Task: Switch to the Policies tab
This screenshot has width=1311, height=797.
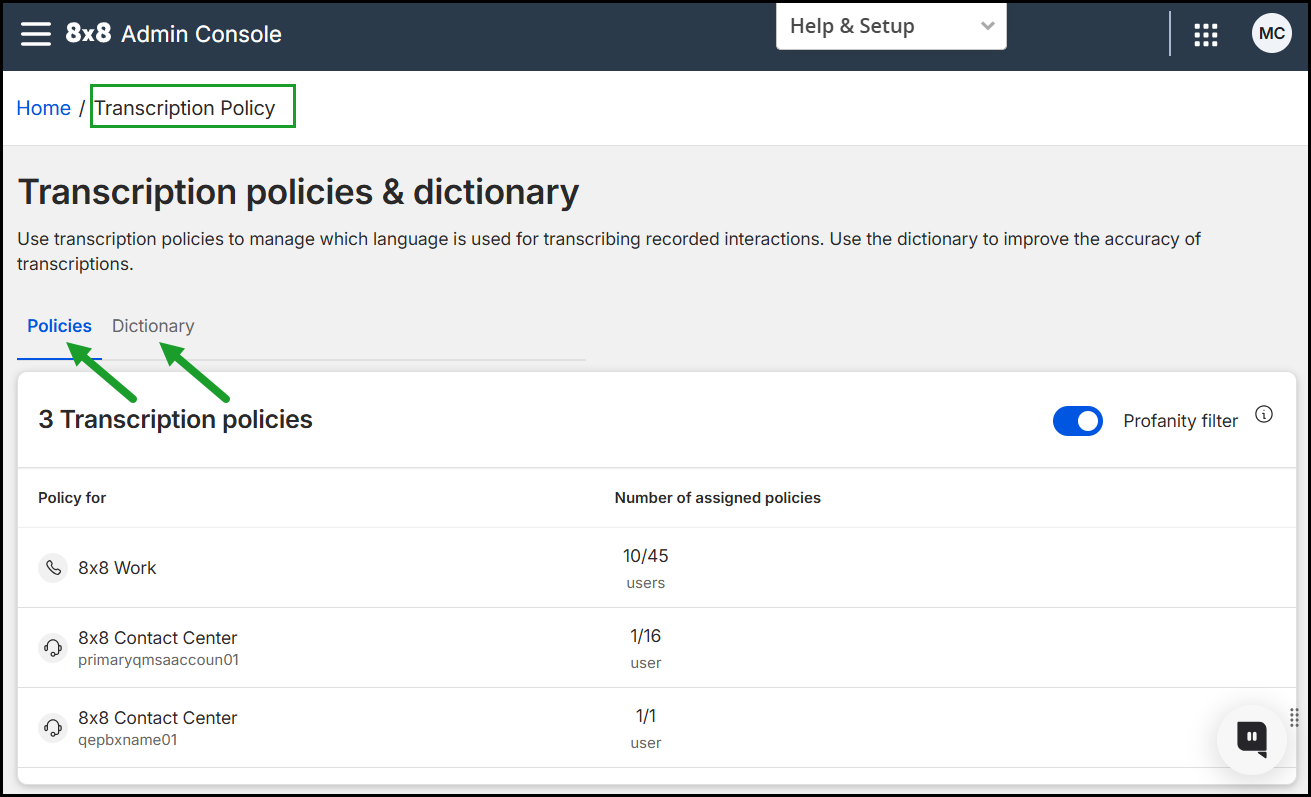Action: [60, 326]
